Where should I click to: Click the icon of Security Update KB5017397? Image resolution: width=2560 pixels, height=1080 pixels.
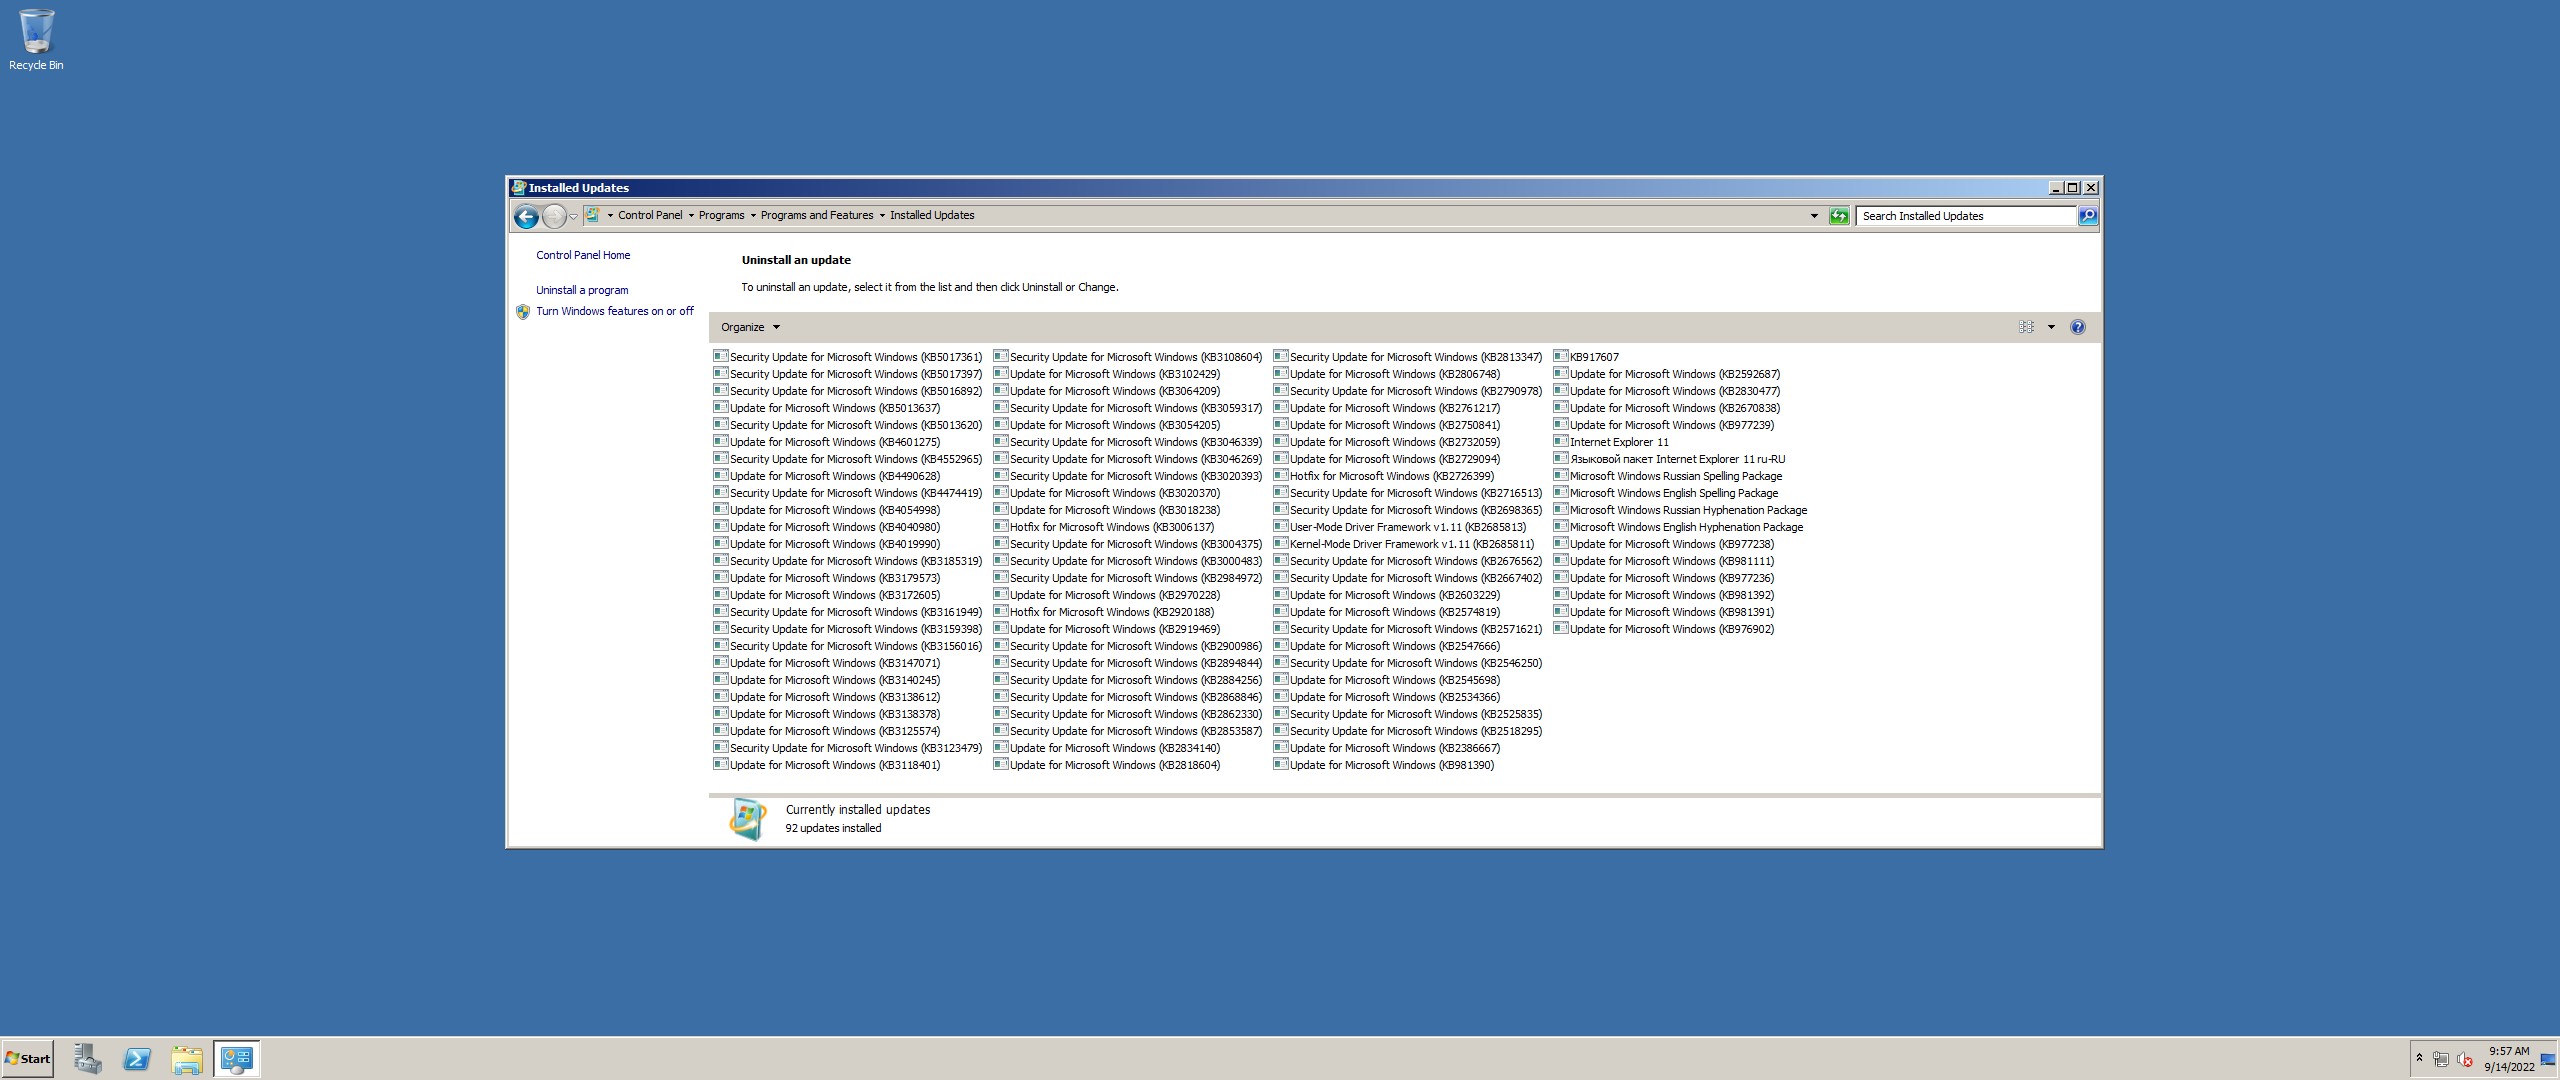720,373
